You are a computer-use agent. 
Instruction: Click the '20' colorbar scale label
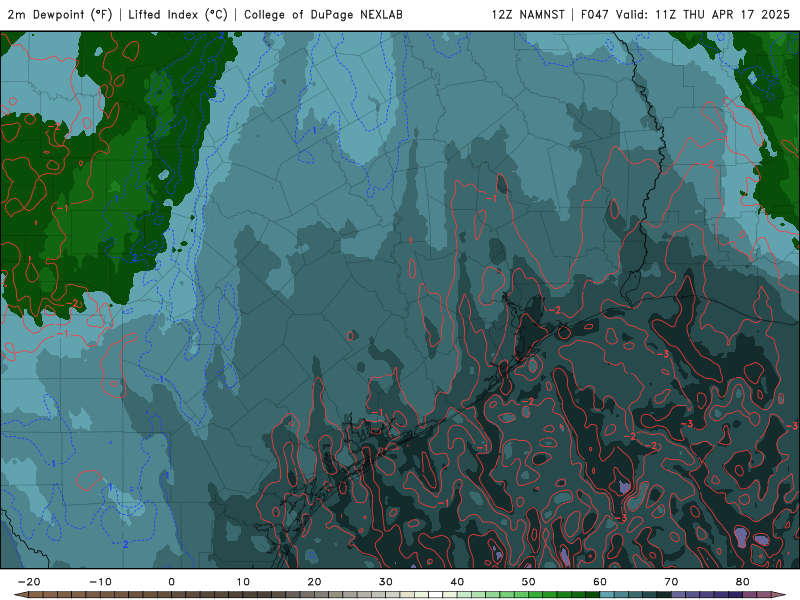click(x=314, y=582)
